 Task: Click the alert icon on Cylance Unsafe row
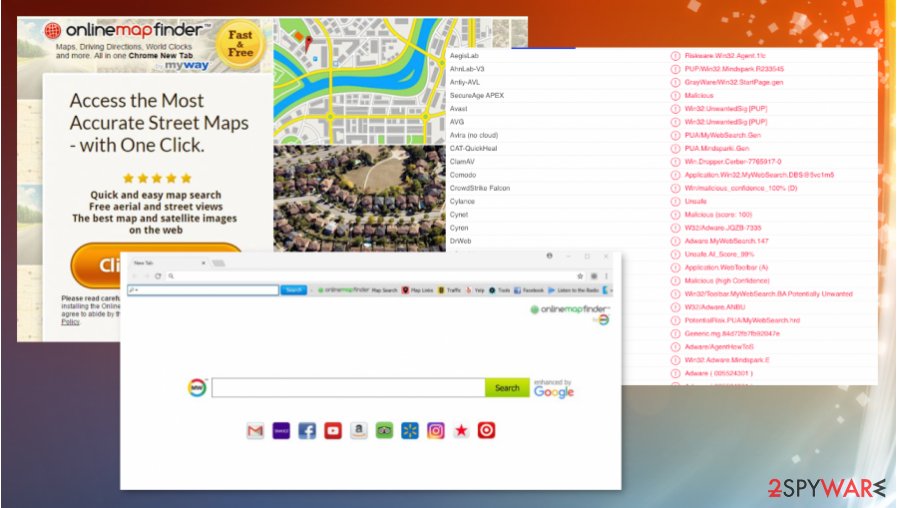pyautogui.click(x=675, y=201)
